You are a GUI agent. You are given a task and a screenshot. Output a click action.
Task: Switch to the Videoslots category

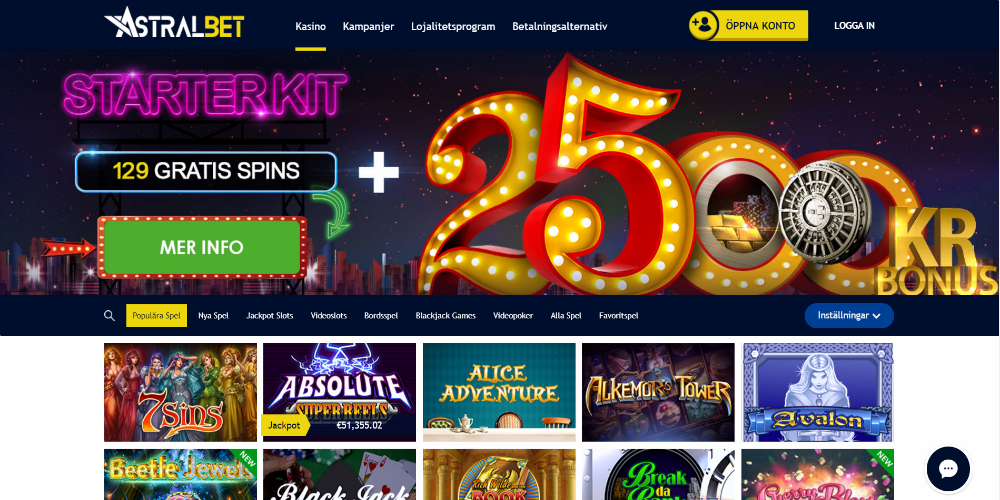(328, 316)
